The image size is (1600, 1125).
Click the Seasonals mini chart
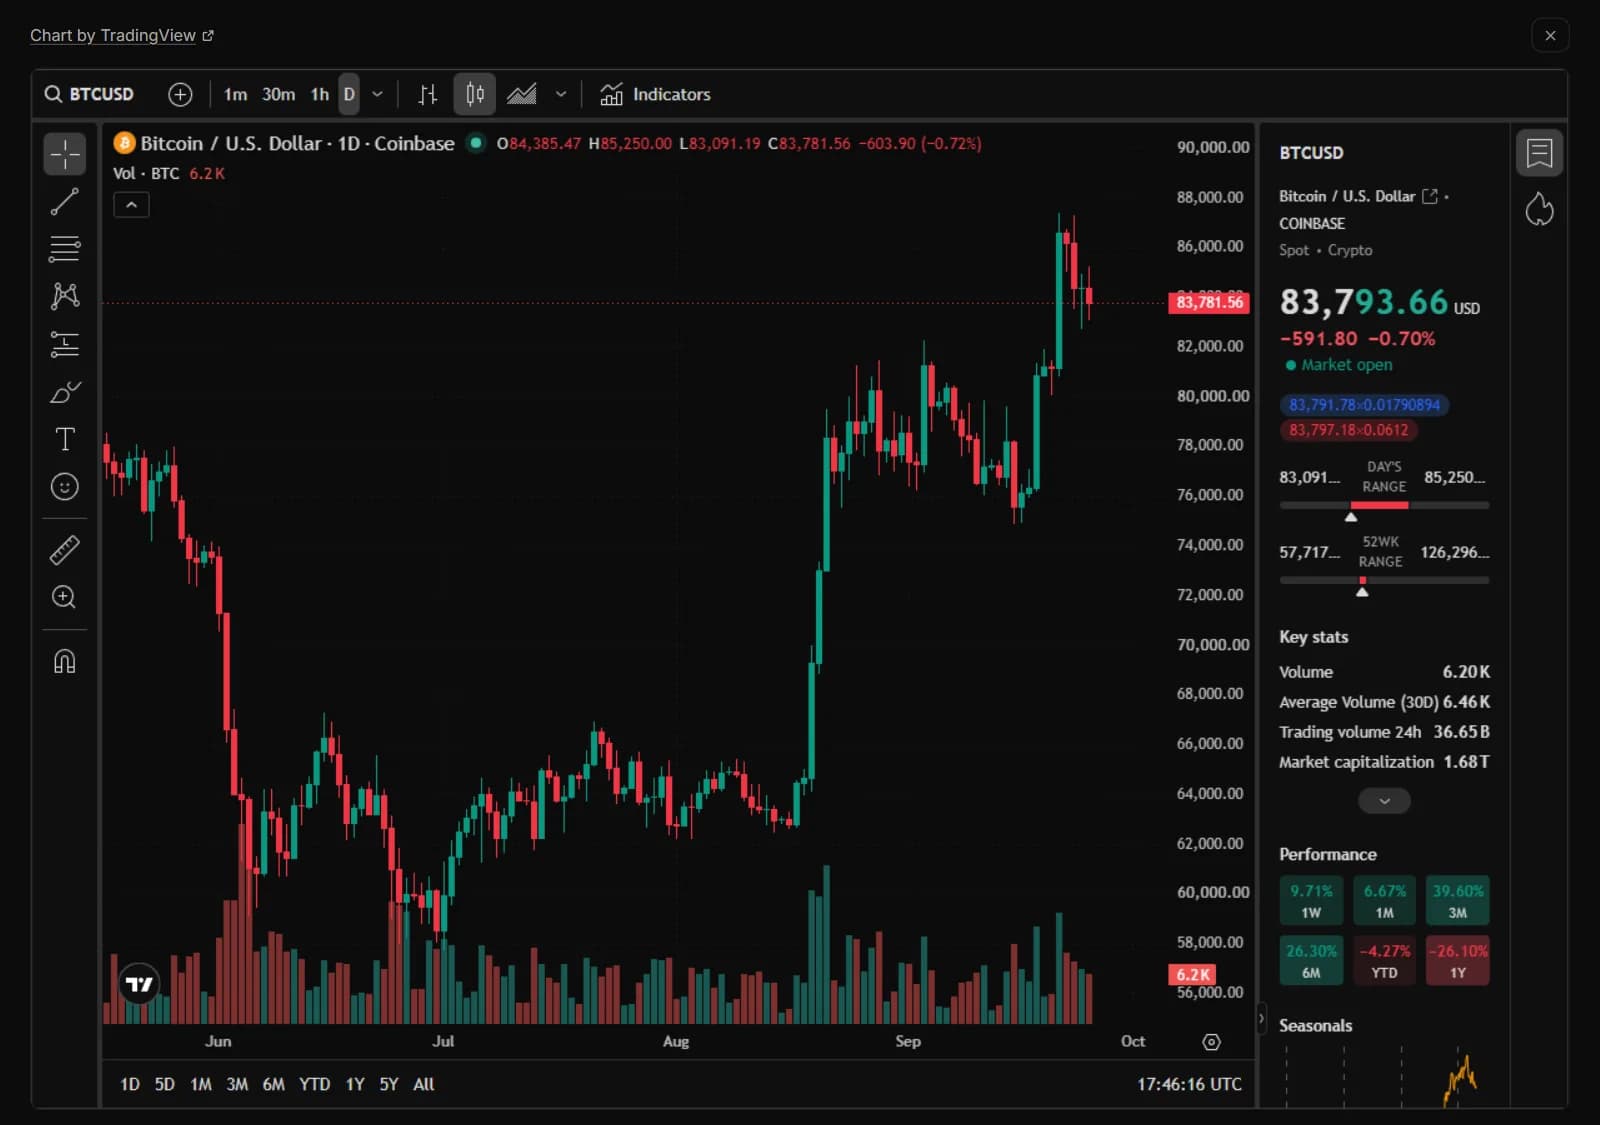coord(1384,1078)
